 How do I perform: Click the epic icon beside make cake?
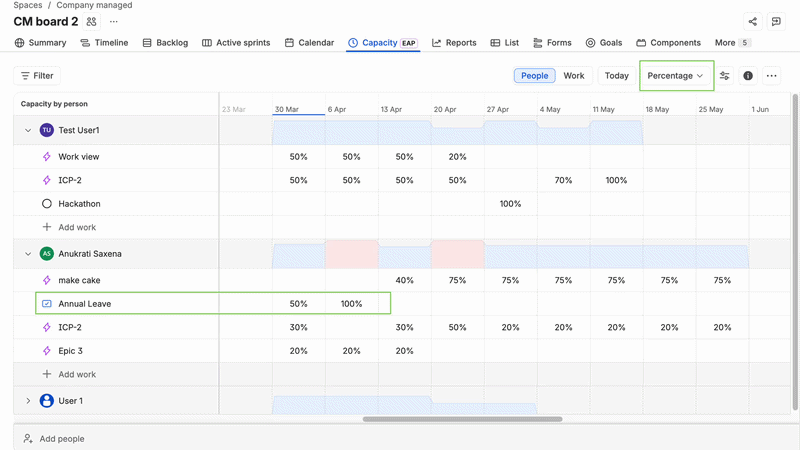tap(46, 280)
